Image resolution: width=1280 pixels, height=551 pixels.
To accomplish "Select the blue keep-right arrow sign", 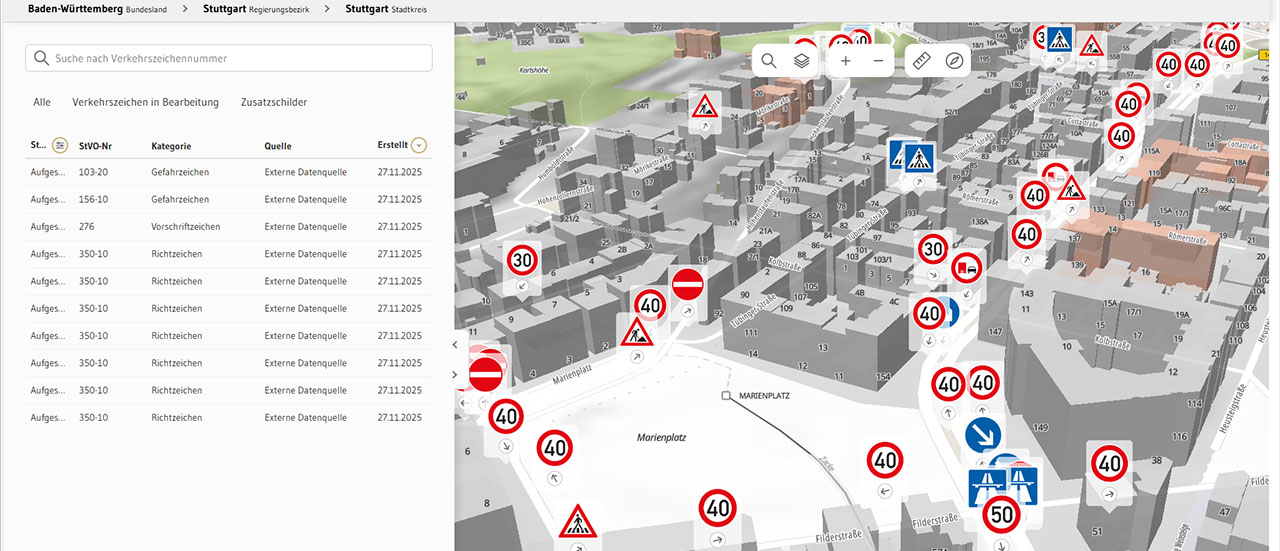I will pyautogui.click(x=983, y=436).
